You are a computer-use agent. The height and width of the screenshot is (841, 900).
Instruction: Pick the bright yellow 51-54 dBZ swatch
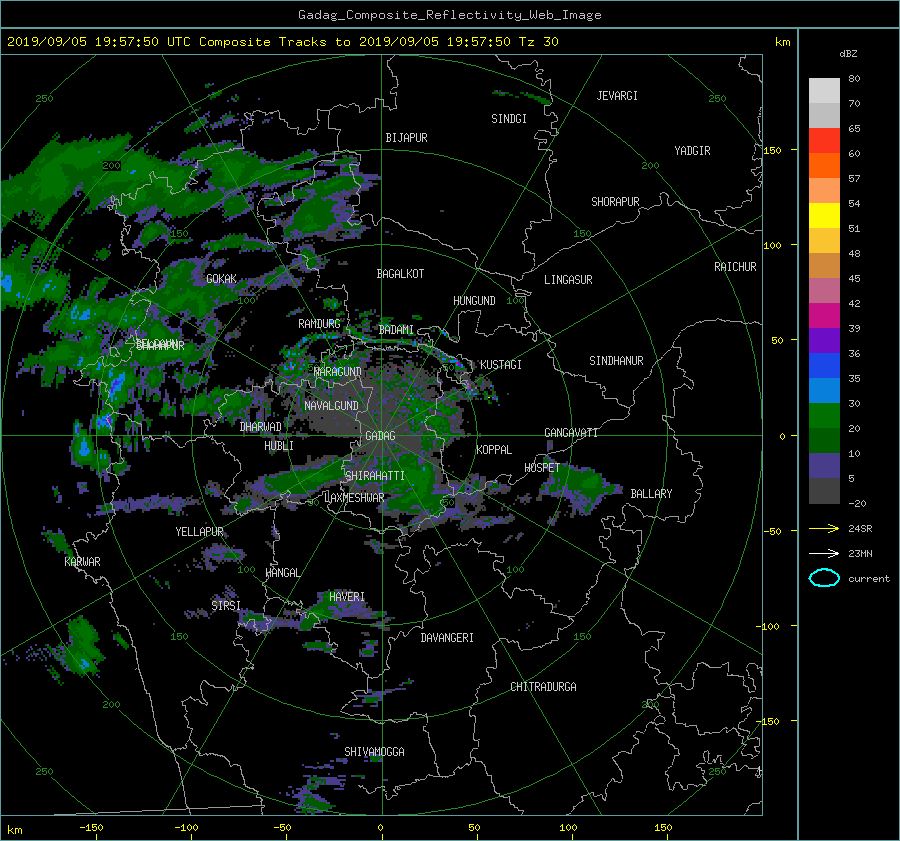tap(824, 216)
